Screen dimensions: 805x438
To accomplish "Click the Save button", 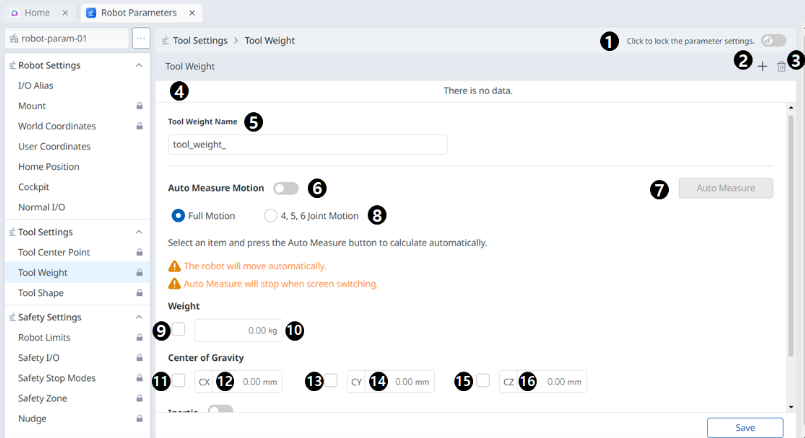I will tap(744, 427).
